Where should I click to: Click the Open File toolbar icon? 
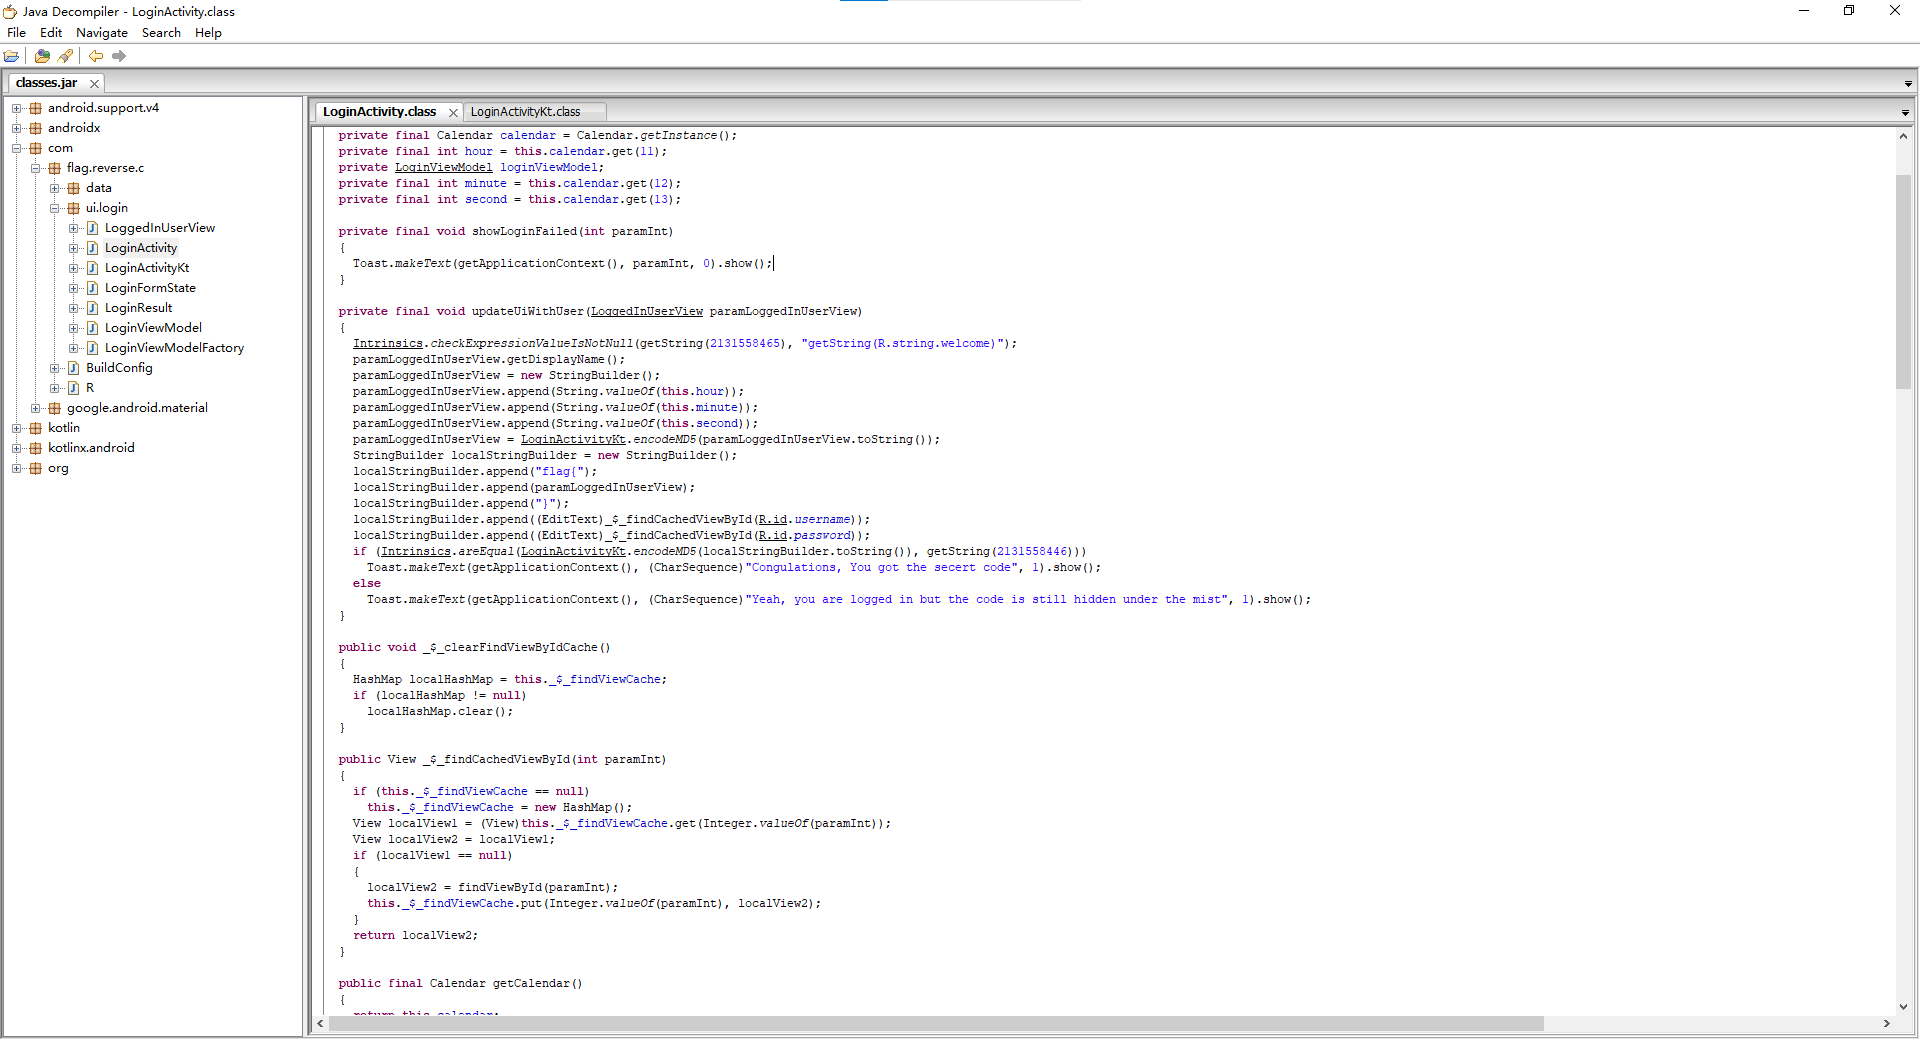click(12, 56)
